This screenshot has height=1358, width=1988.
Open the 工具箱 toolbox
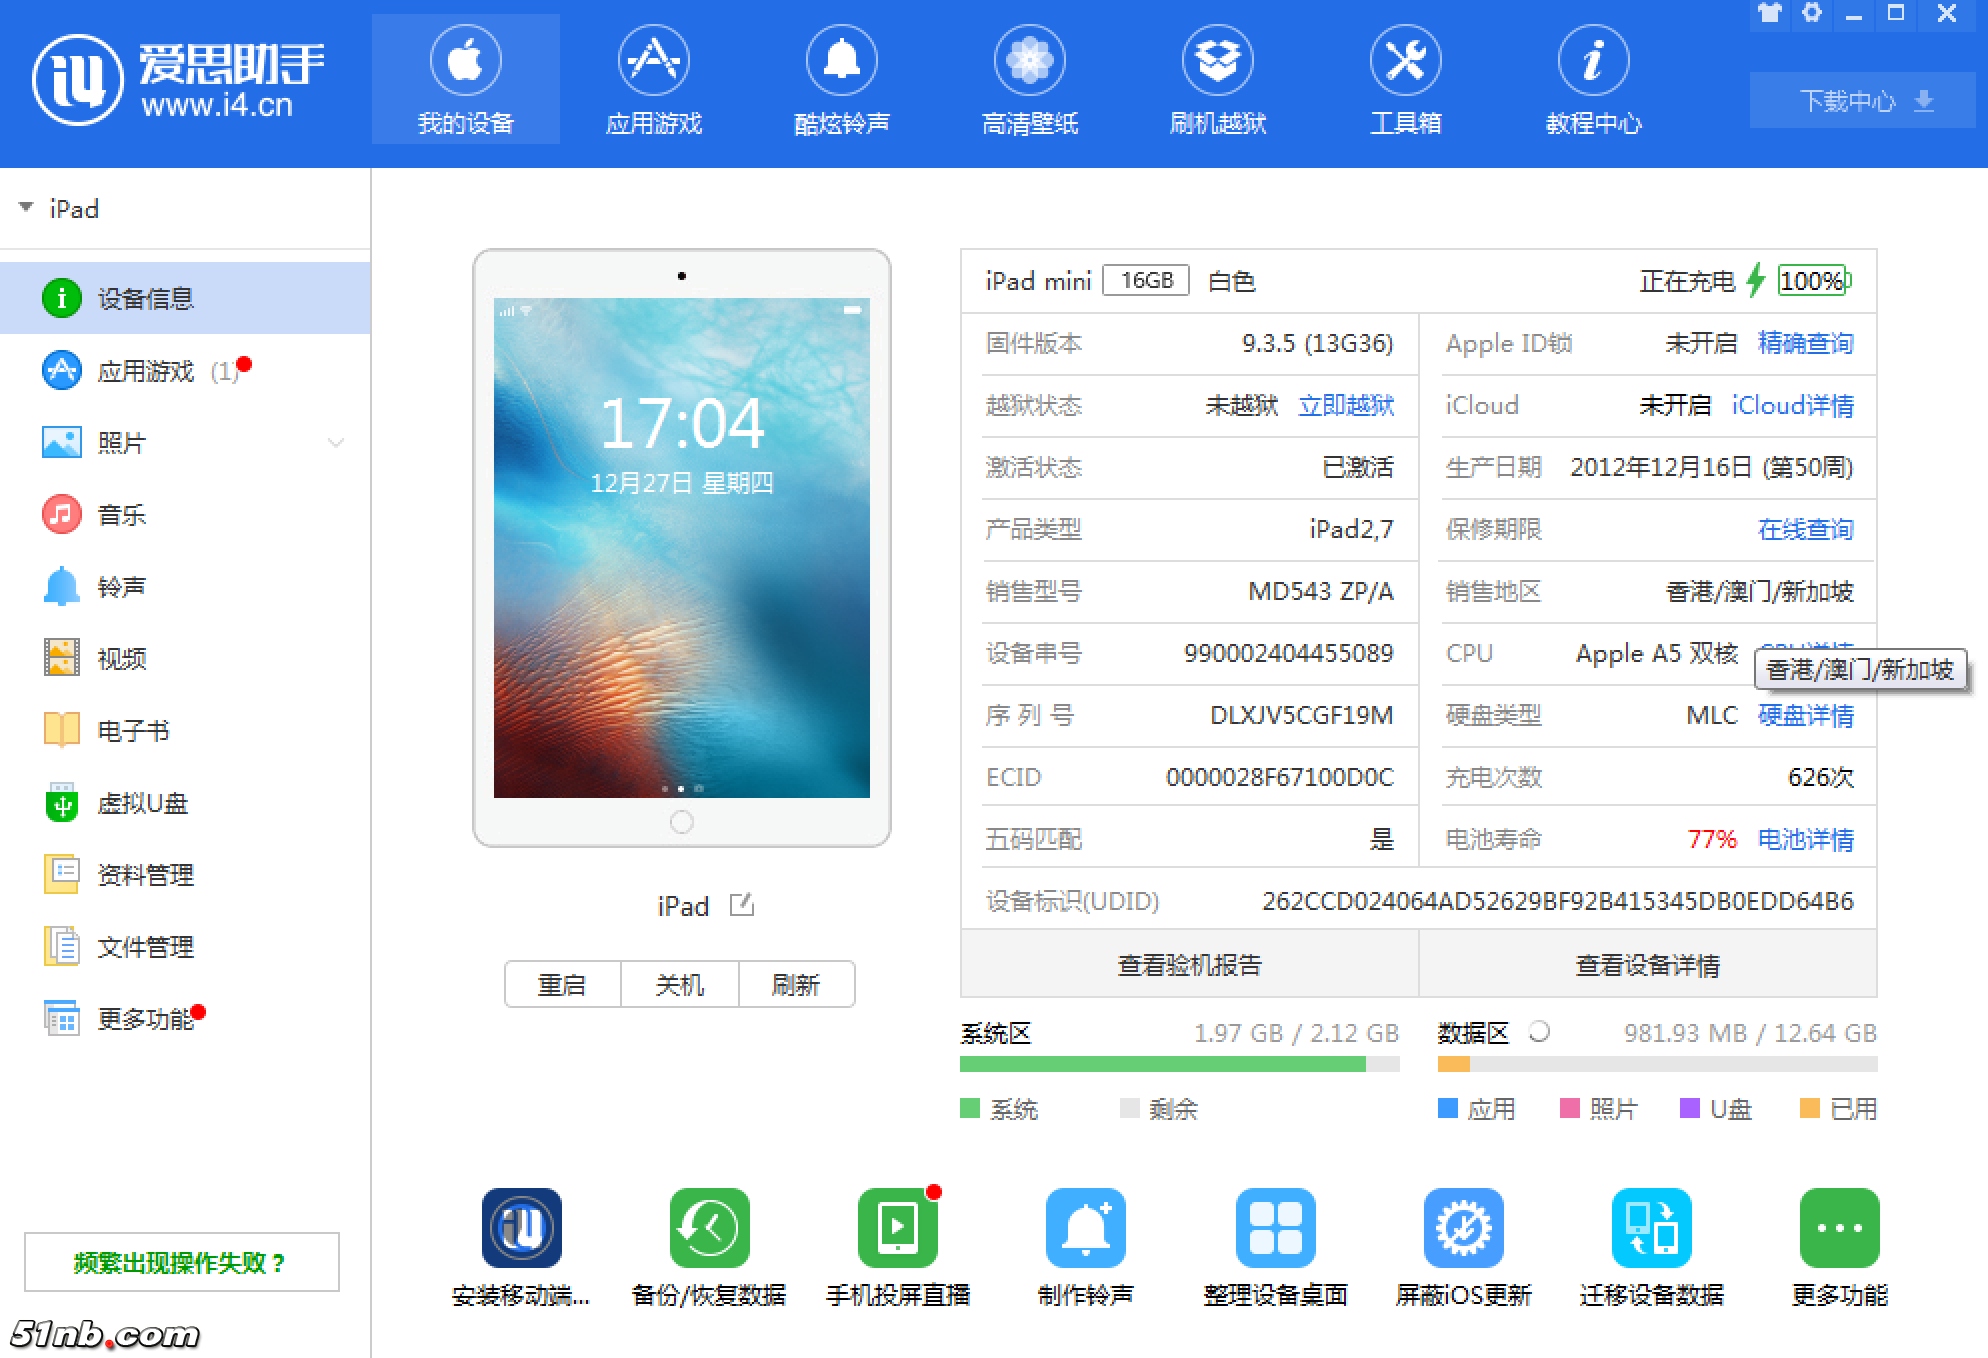tap(1406, 80)
